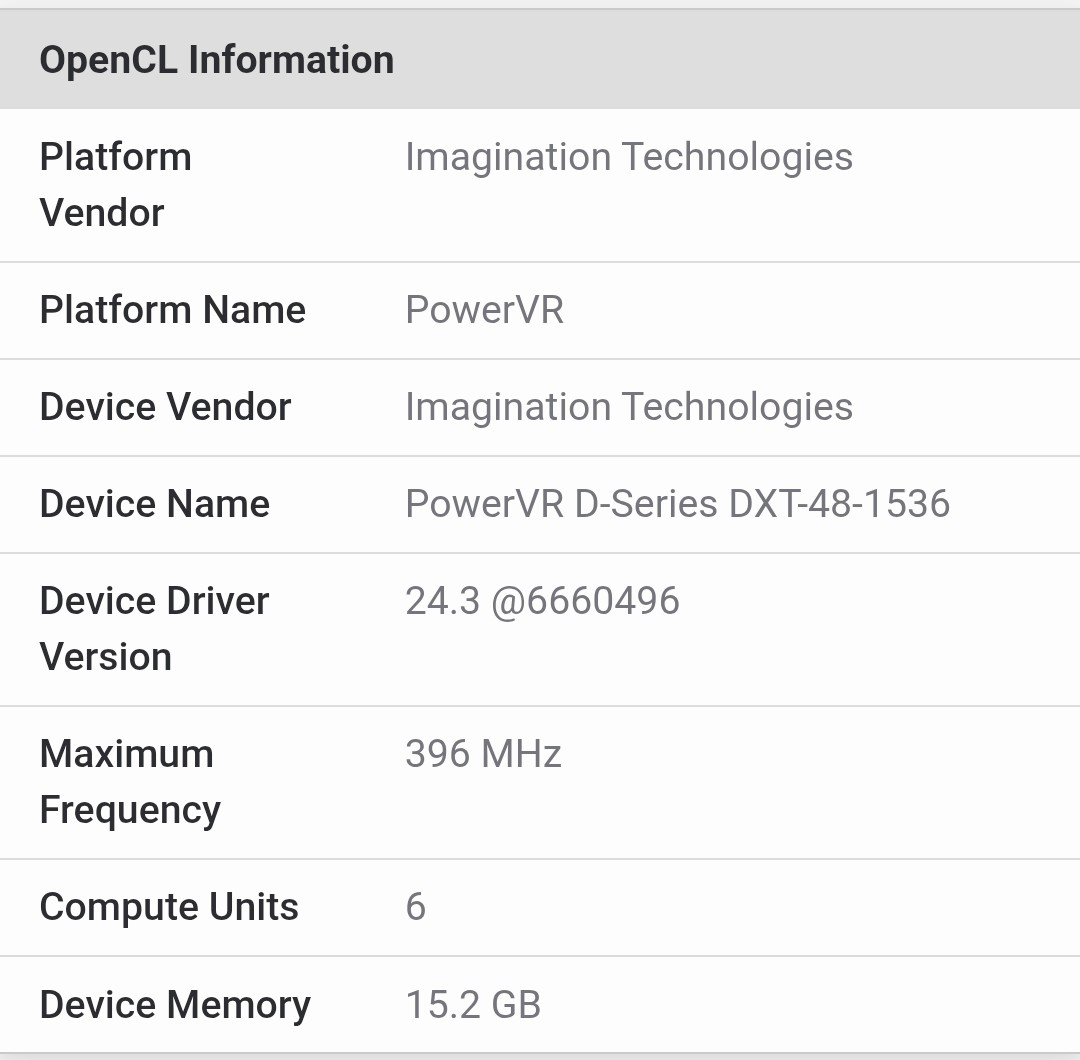
Task: Select the Maximum Frequency label
Action: click(x=129, y=782)
